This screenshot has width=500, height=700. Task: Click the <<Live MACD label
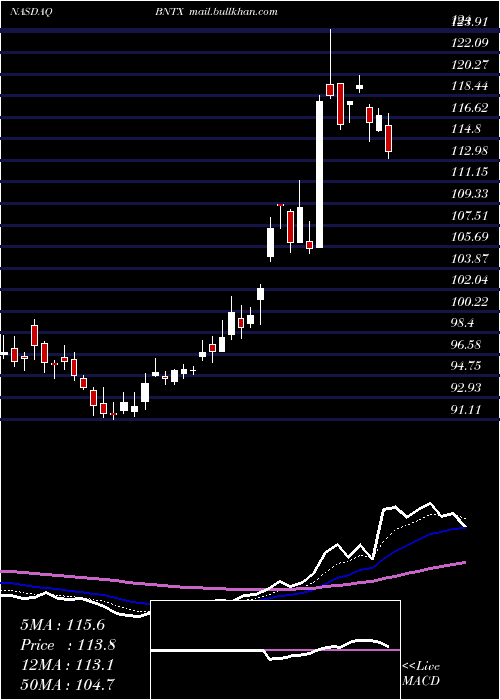pyautogui.click(x=421, y=673)
